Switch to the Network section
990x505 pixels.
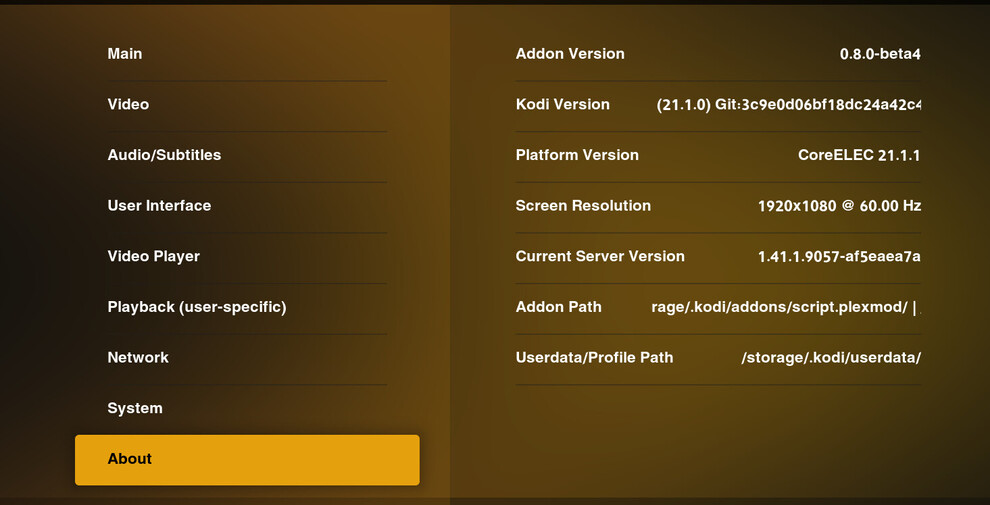(x=138, y=358)
